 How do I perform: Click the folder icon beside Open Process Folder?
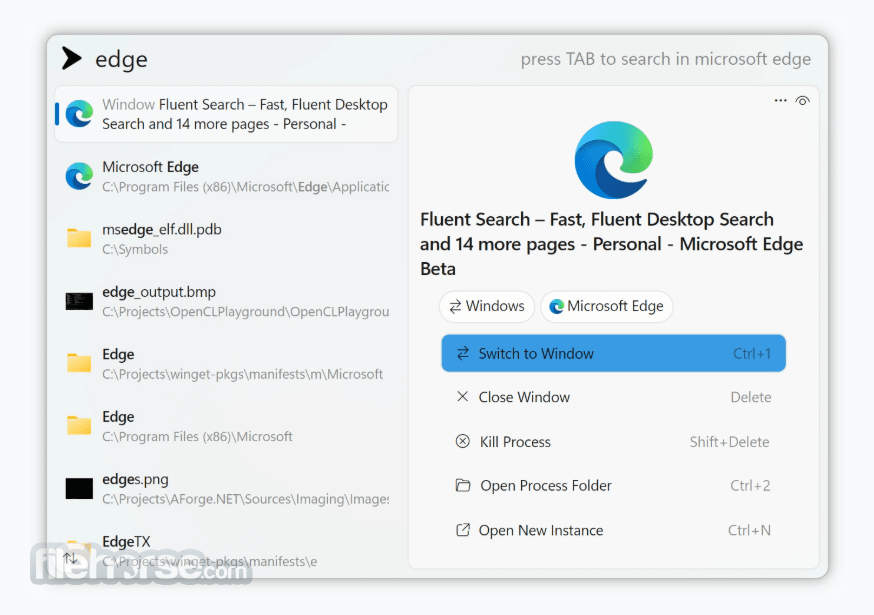[x=463, y=485]
